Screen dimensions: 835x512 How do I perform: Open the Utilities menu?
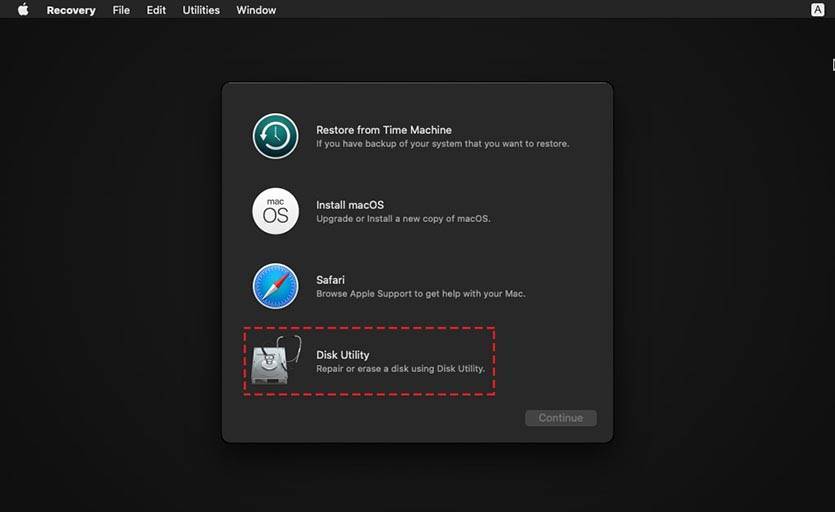pyautogui.click(x=203, y=10)
